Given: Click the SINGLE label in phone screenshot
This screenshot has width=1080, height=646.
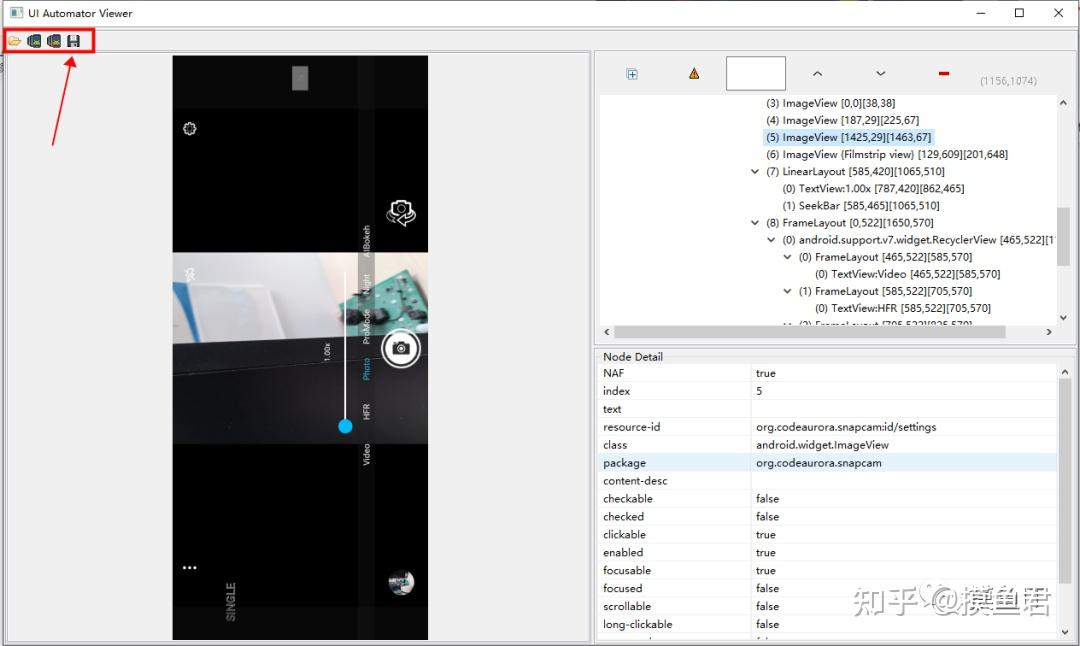Looking at the screenshot, I should point(231,601).
